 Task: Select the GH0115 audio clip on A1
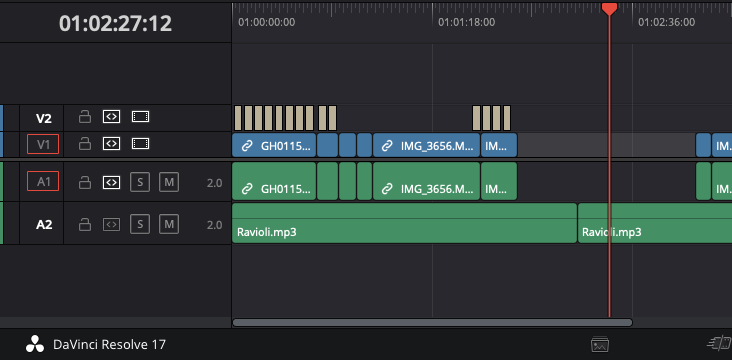tap(274, 181)
